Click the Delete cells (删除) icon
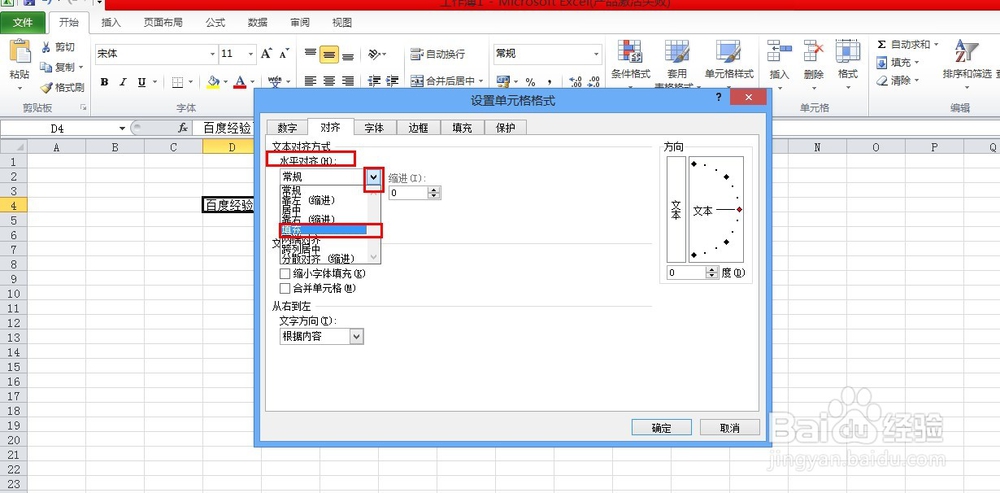The image size is (1000, 493). point(813,51)
